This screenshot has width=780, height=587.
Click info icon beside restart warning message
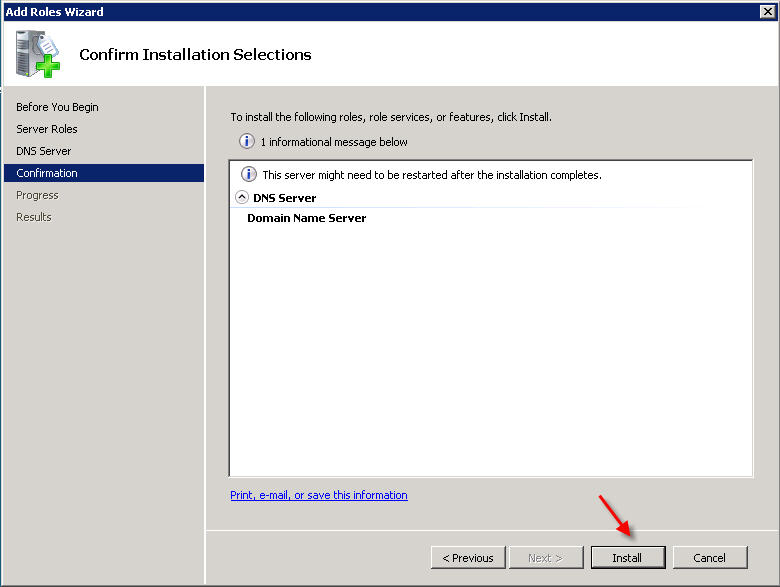[249, 174]
